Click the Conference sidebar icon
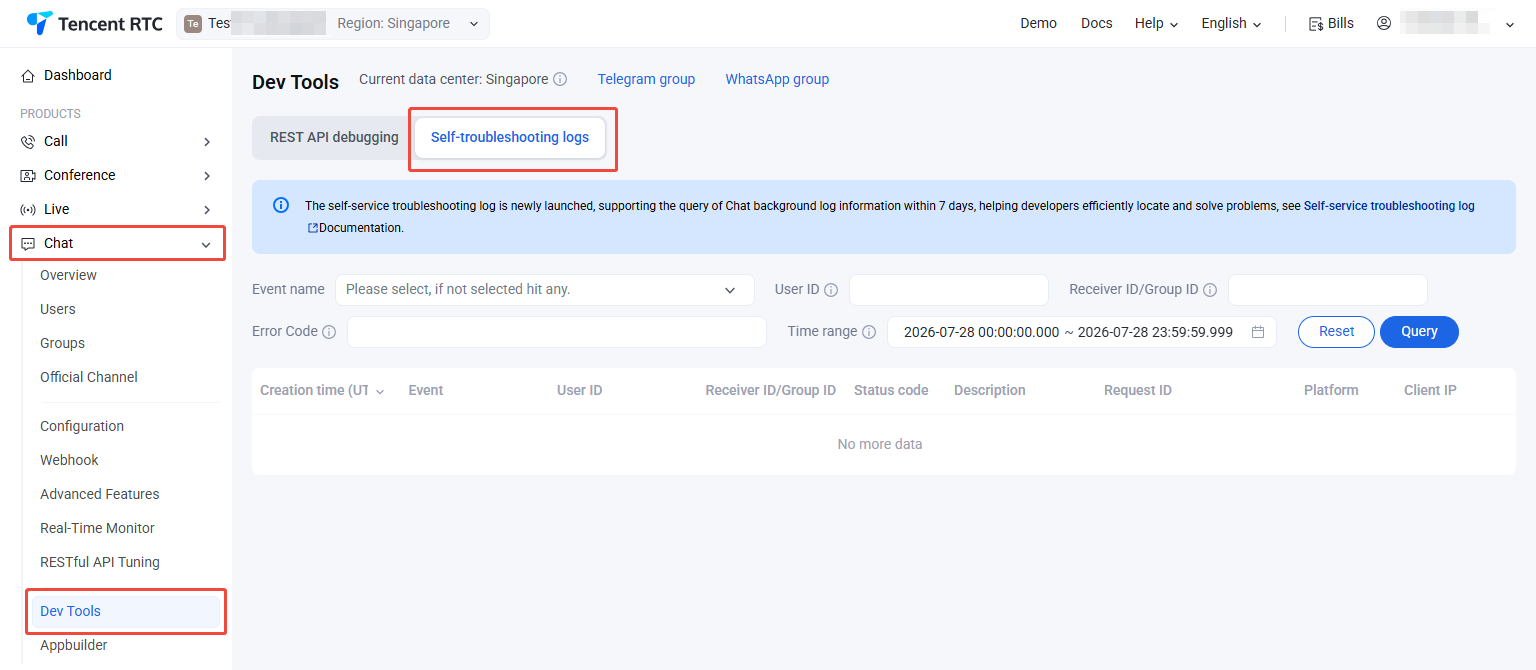This screenshot has height=670, width=1536. click(x=28, y=176)
